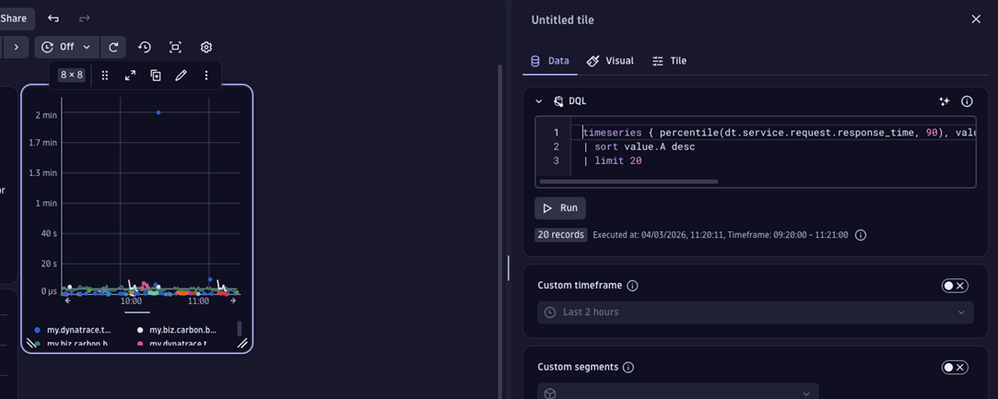Show Custom segments info icon

pos(628,367)
